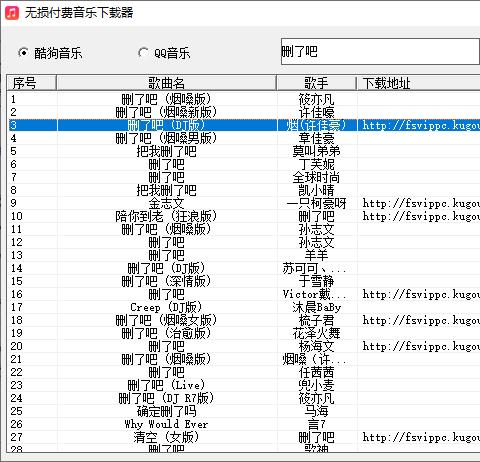This screenshot has height=462, width=480.
Task: Select row number 12
Action: (x=16, y=242)
